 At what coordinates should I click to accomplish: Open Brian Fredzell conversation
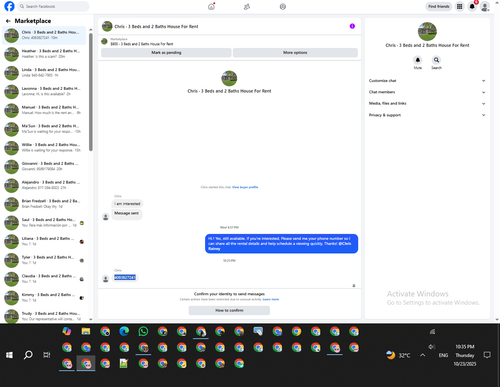(44, 204)
